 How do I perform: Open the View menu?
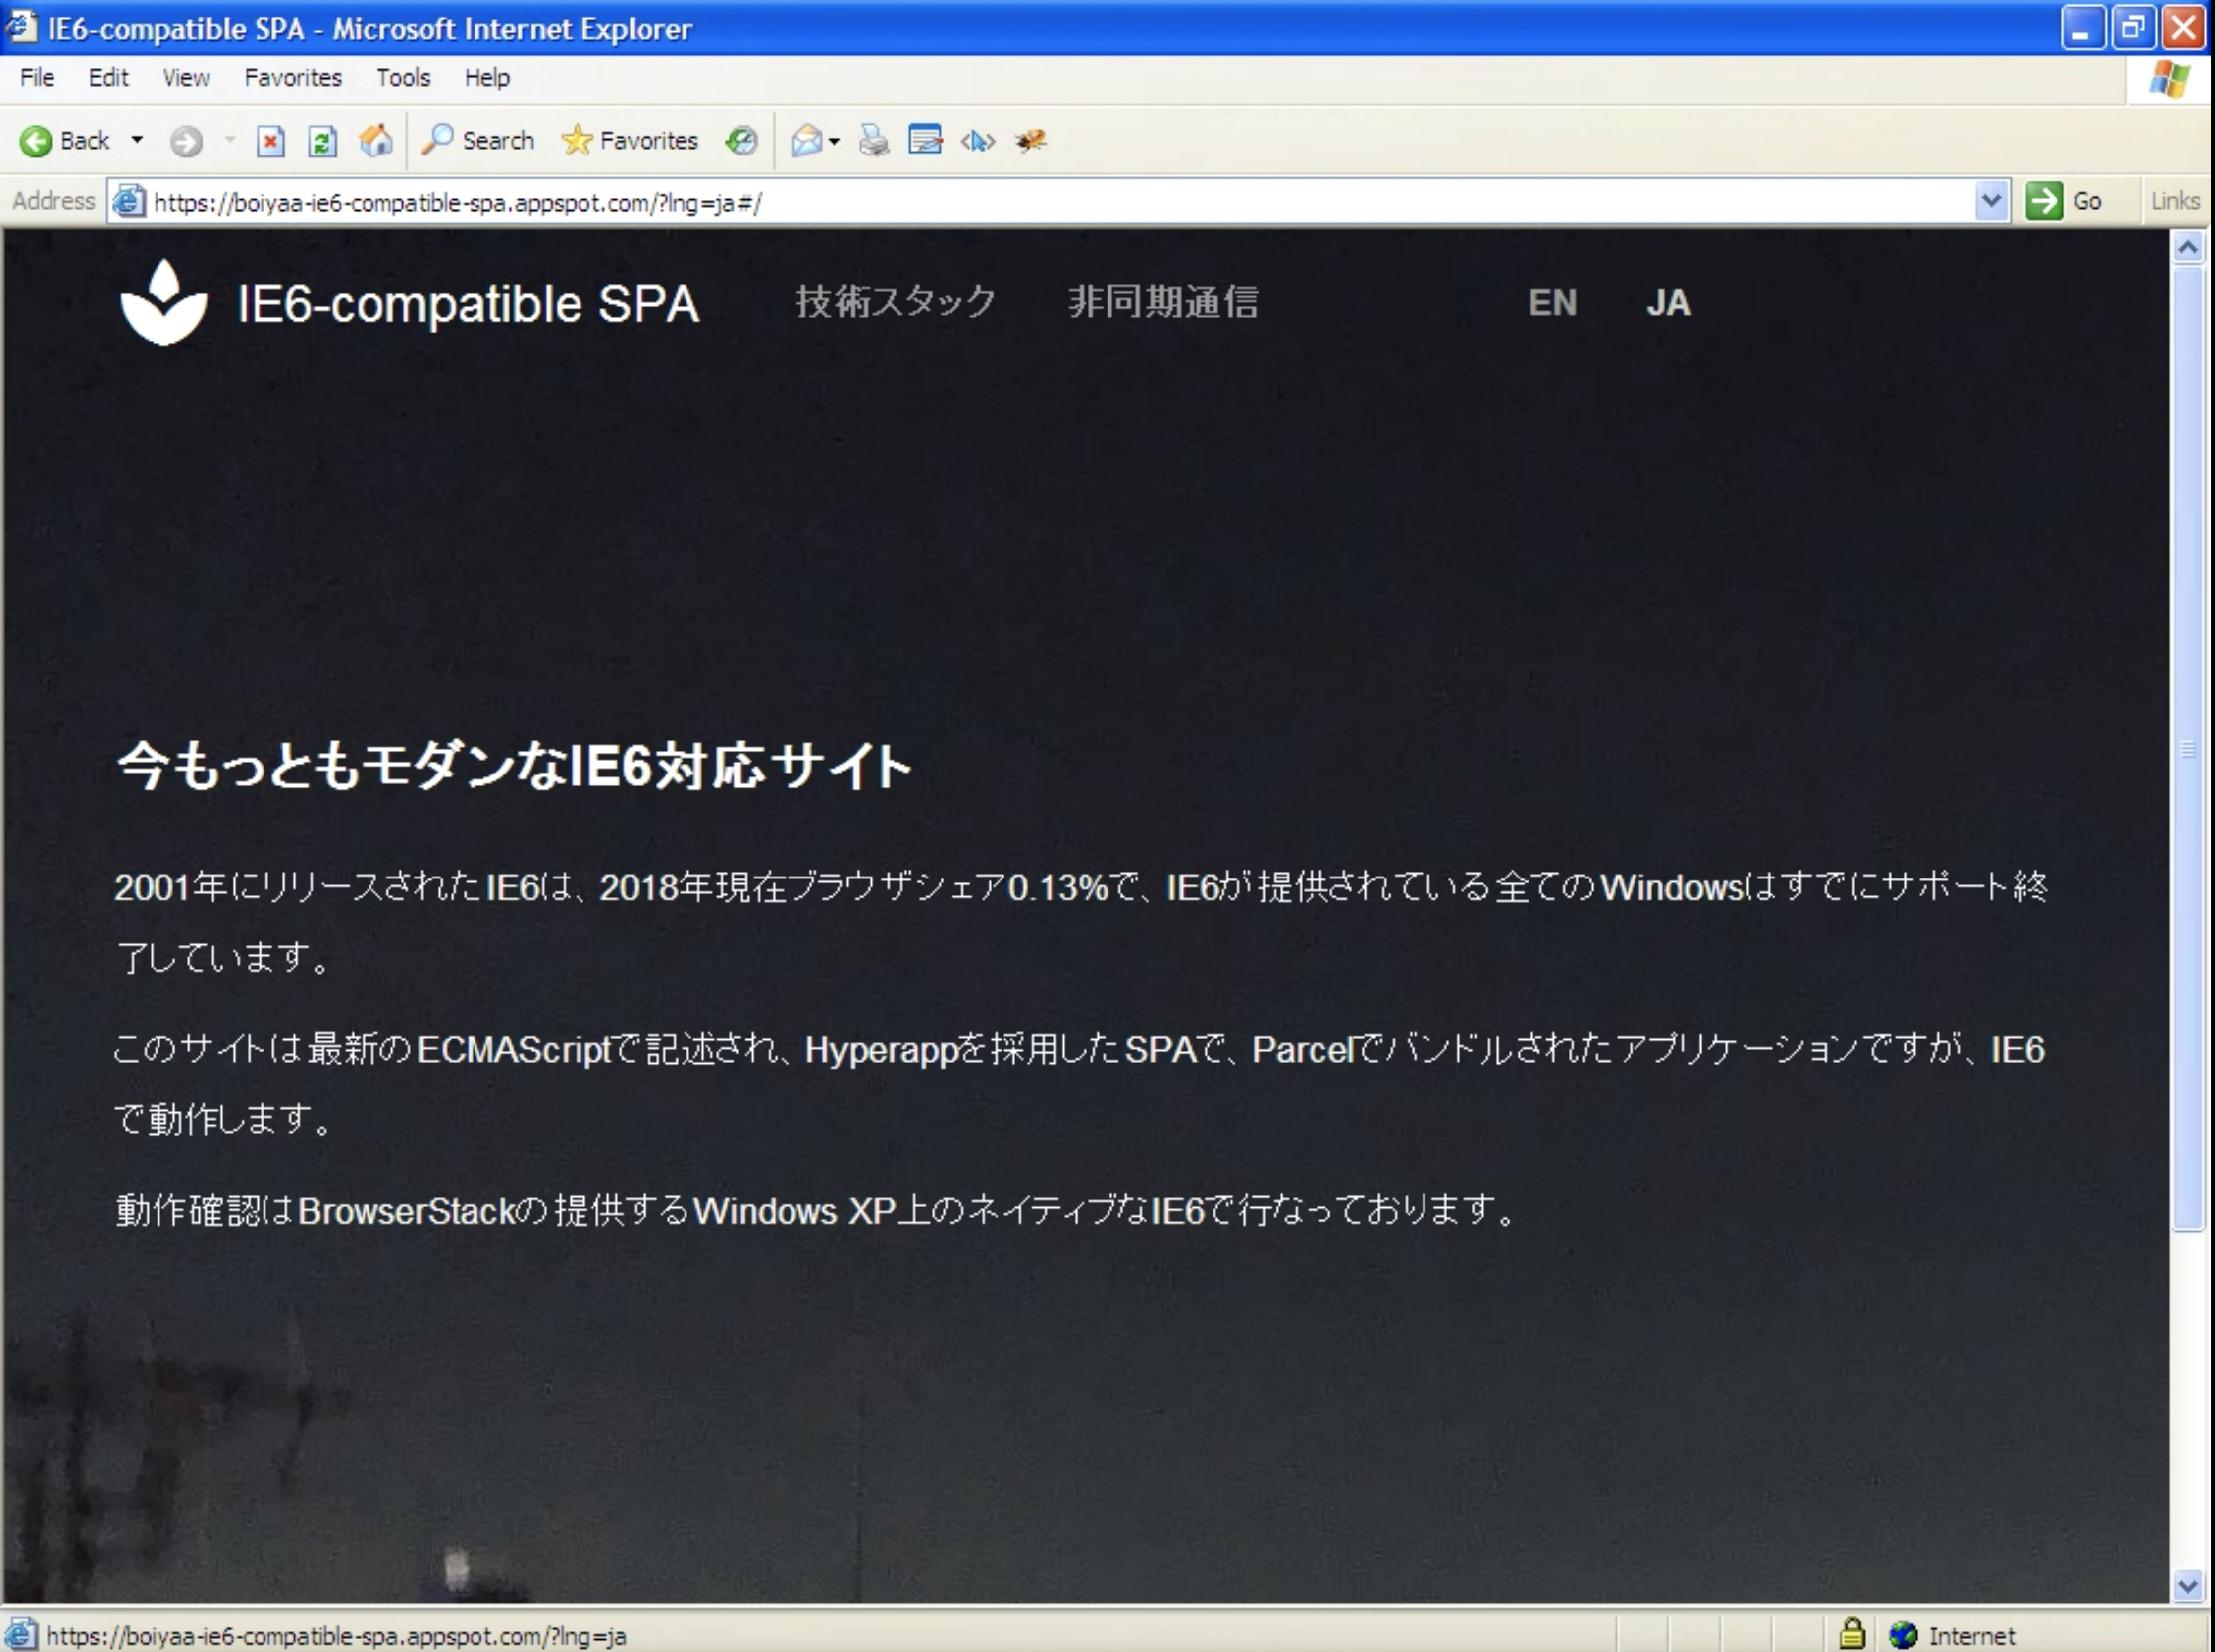point(186,78)
